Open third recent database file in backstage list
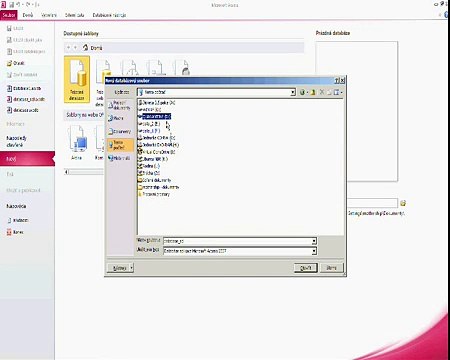Viewport: 450px width, 360px height. coord(23,110)
